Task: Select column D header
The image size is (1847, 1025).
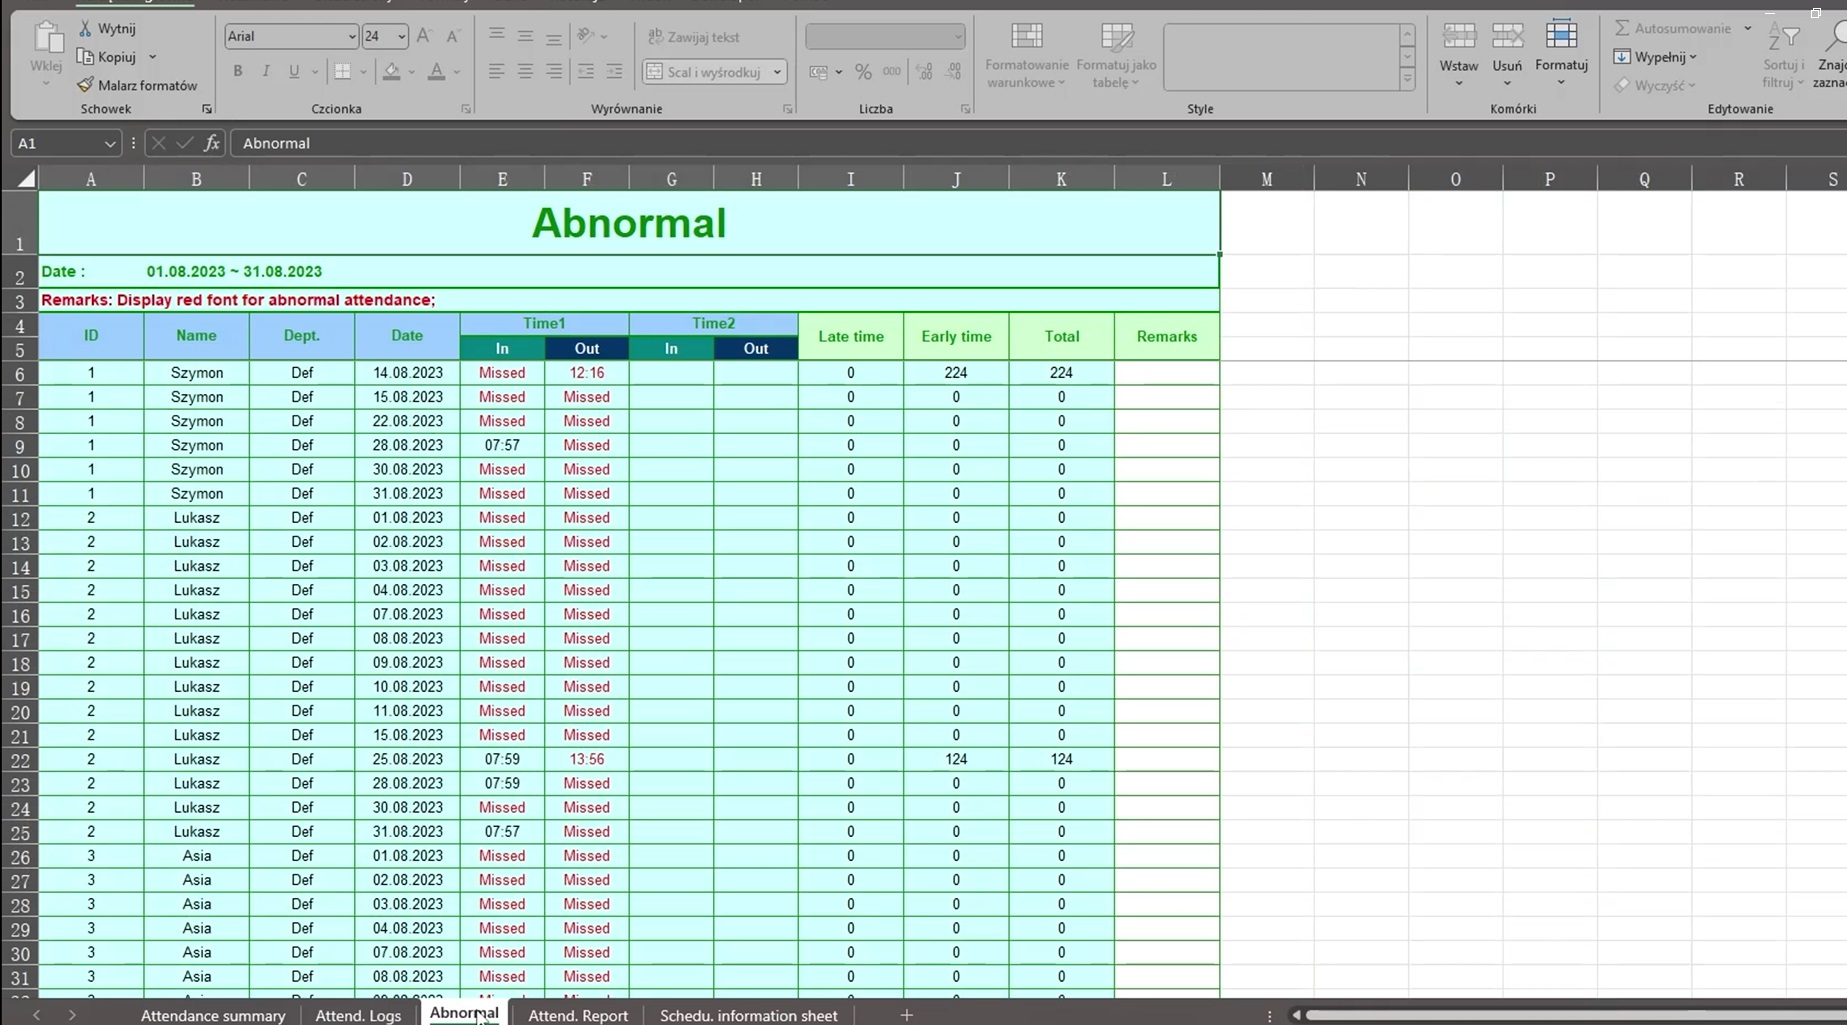Action: 407,179
